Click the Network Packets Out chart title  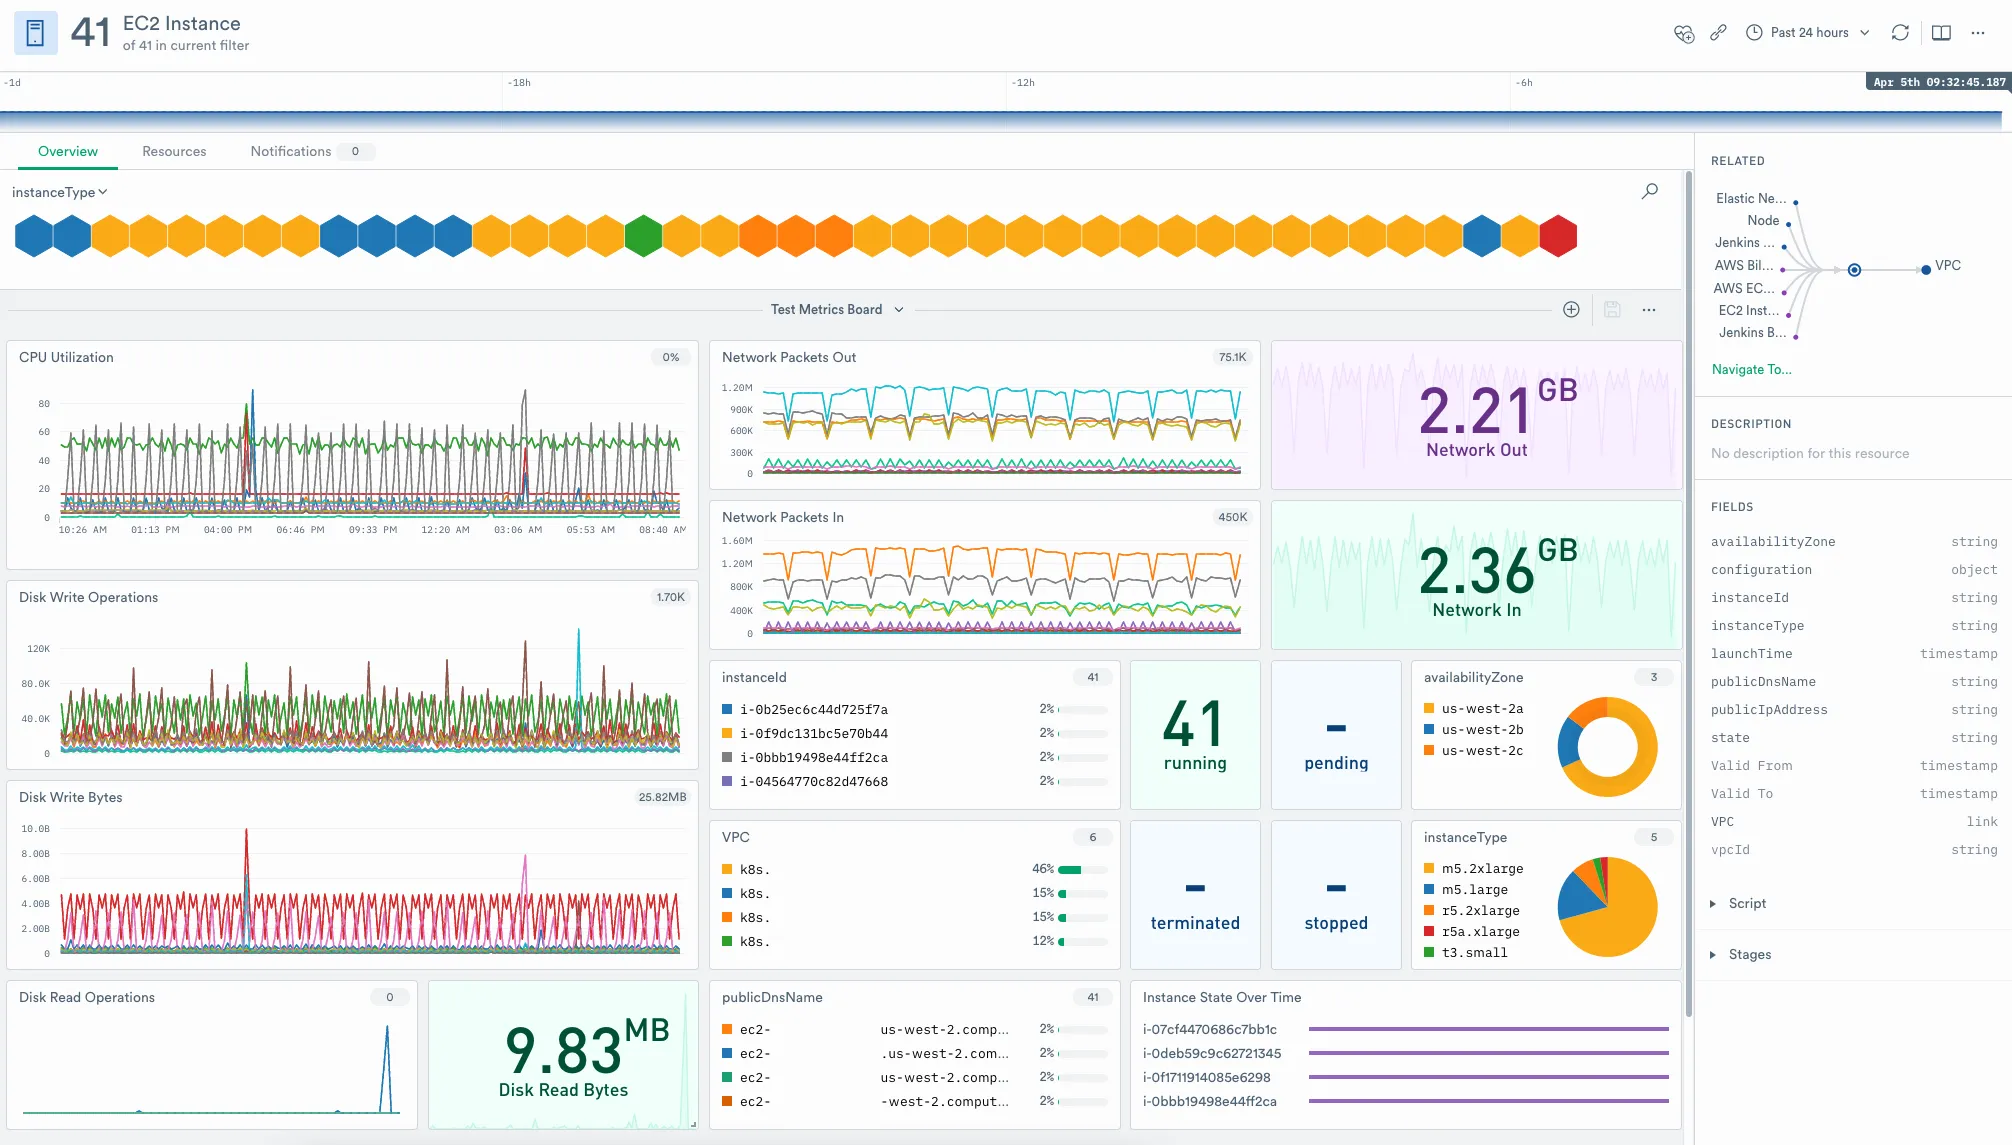pos(789,358)
